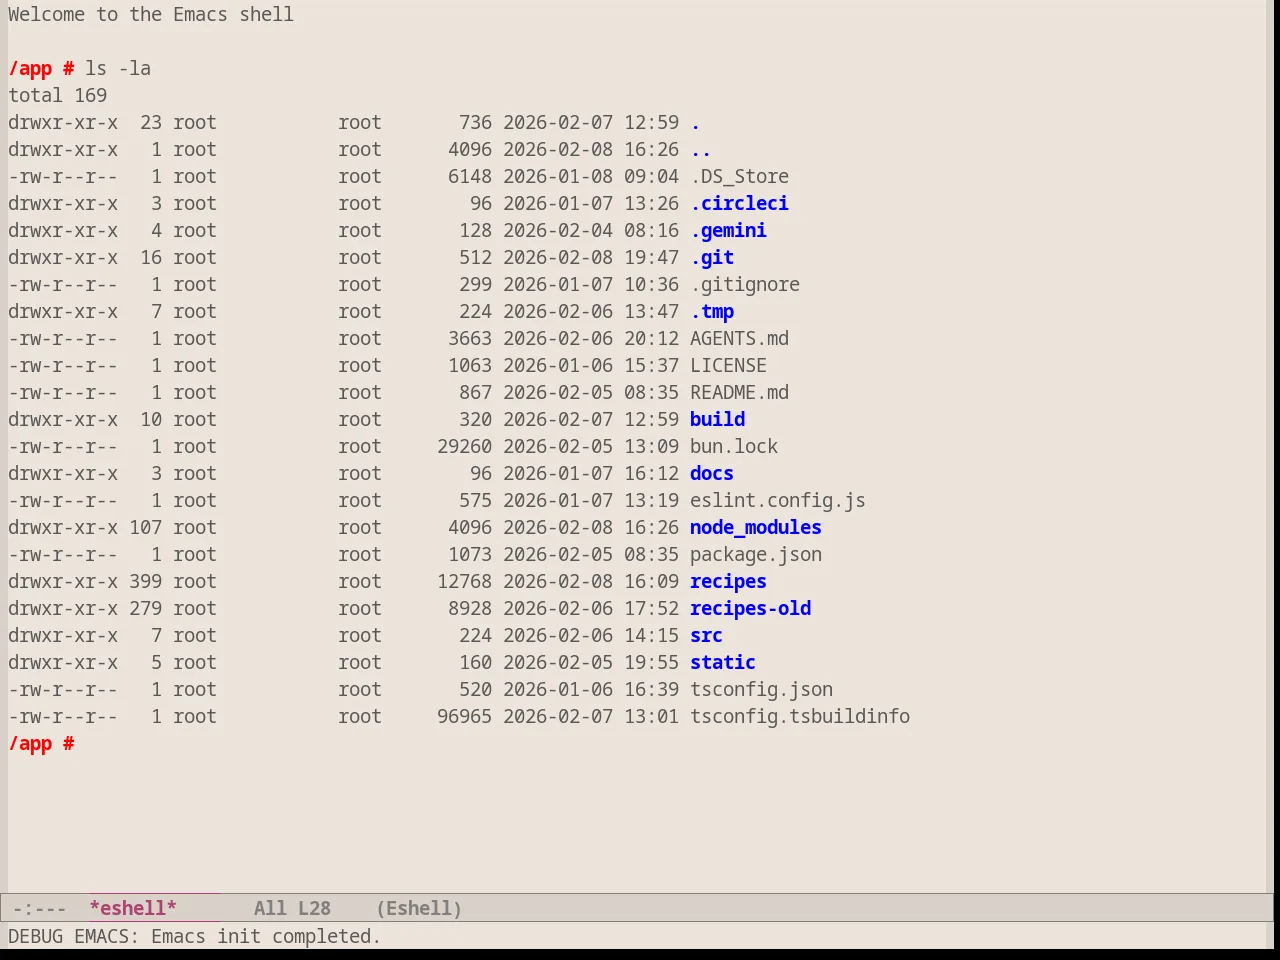This screenshot has height=960, width=1280.
Task: Click the timestamp 2026-02-06 20:12
Action: (591, 338)
